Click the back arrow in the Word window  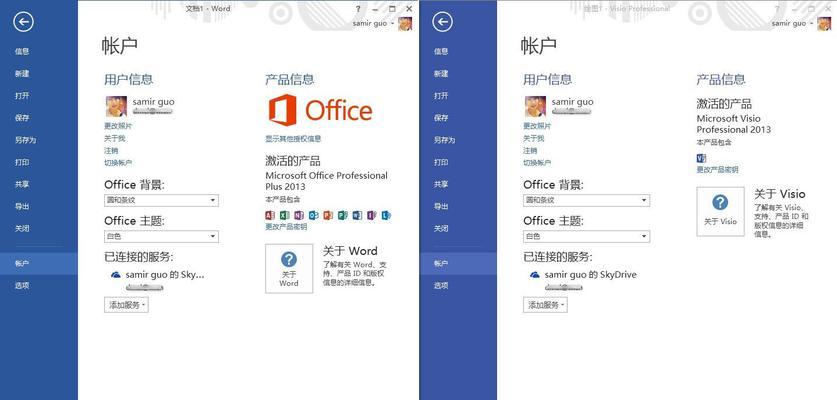click(x=23, y=22)
